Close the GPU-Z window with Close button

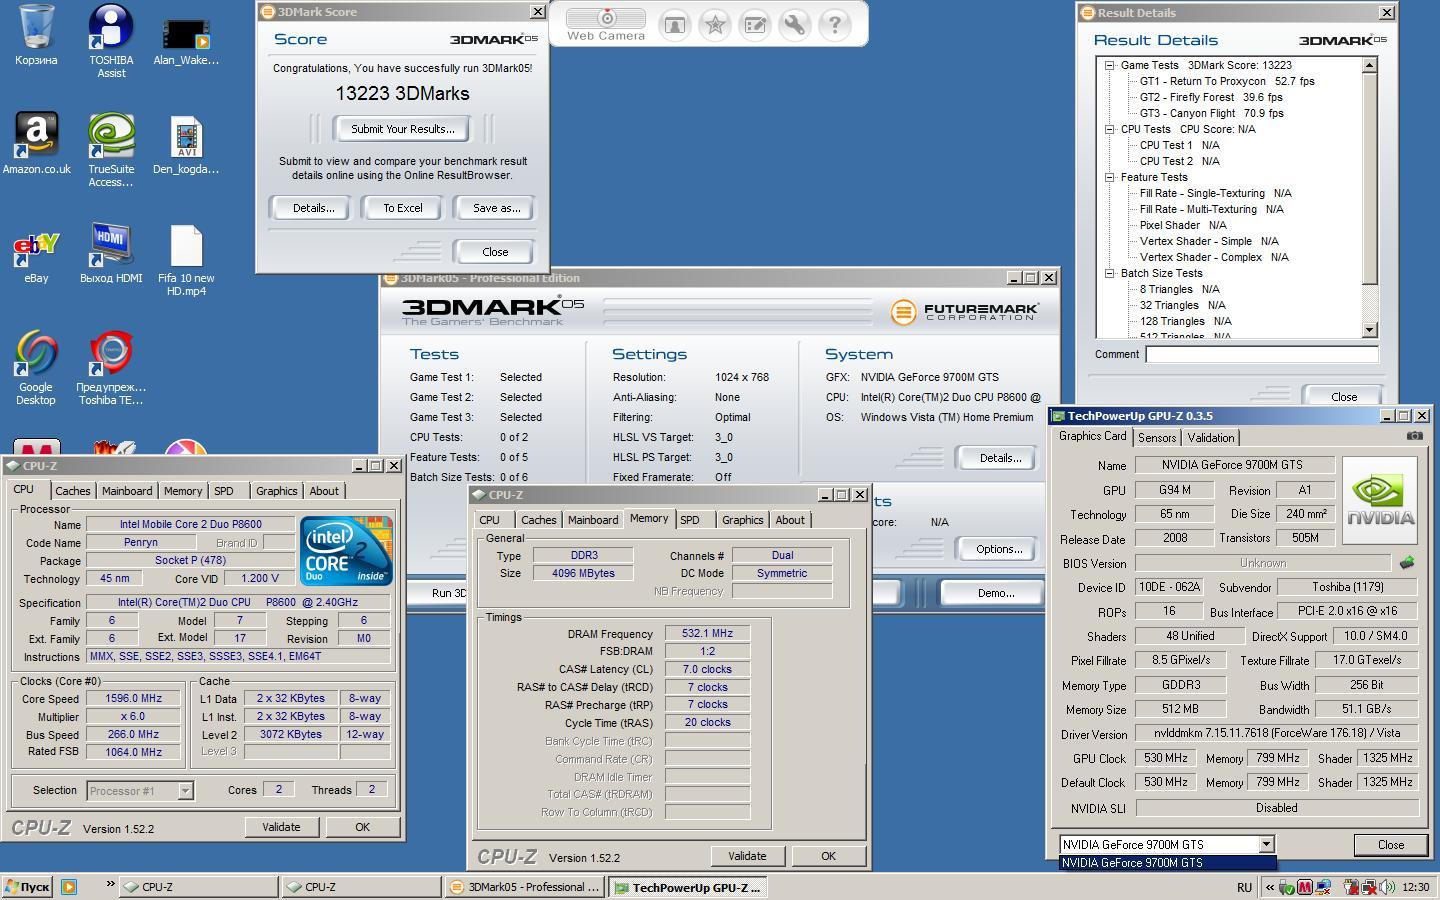pos(1390,845)
